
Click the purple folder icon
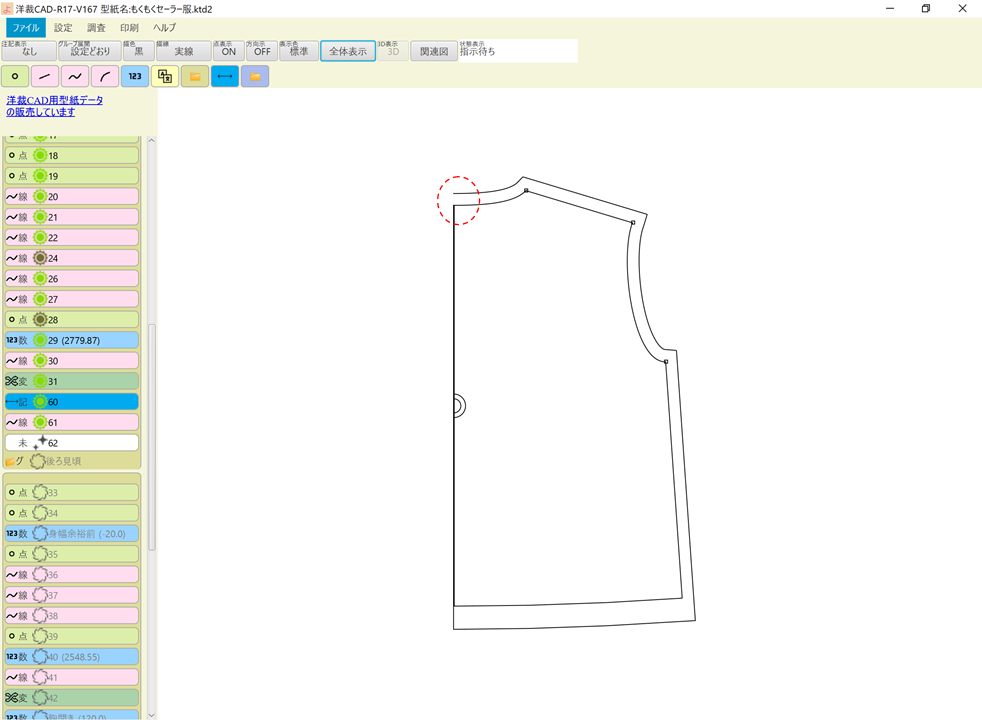[255, 76]
